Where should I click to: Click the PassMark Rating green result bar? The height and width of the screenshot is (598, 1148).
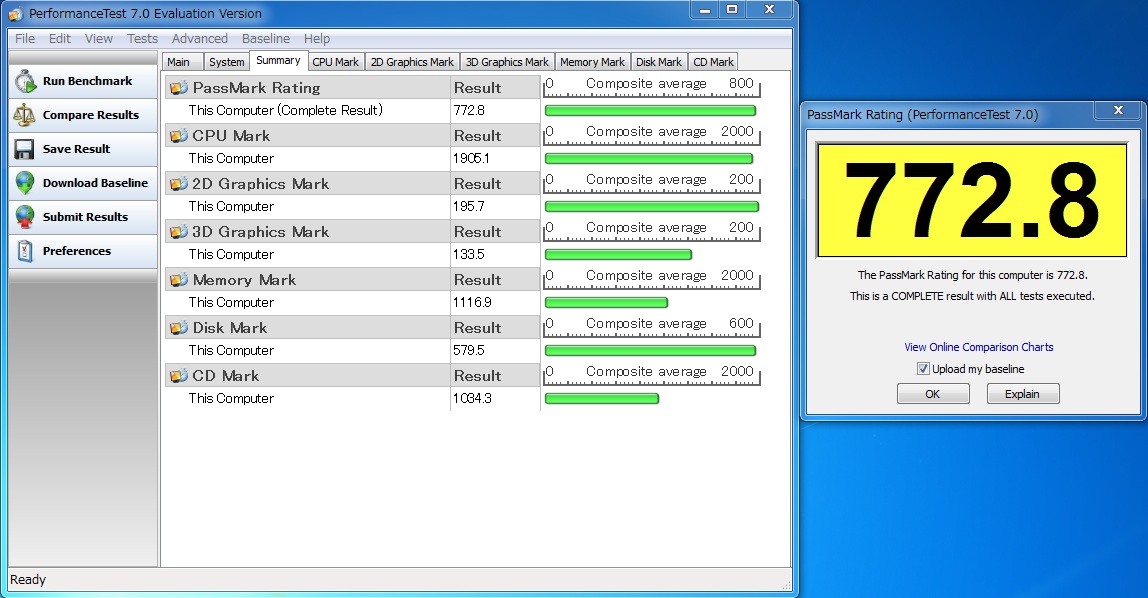point(650,111)
